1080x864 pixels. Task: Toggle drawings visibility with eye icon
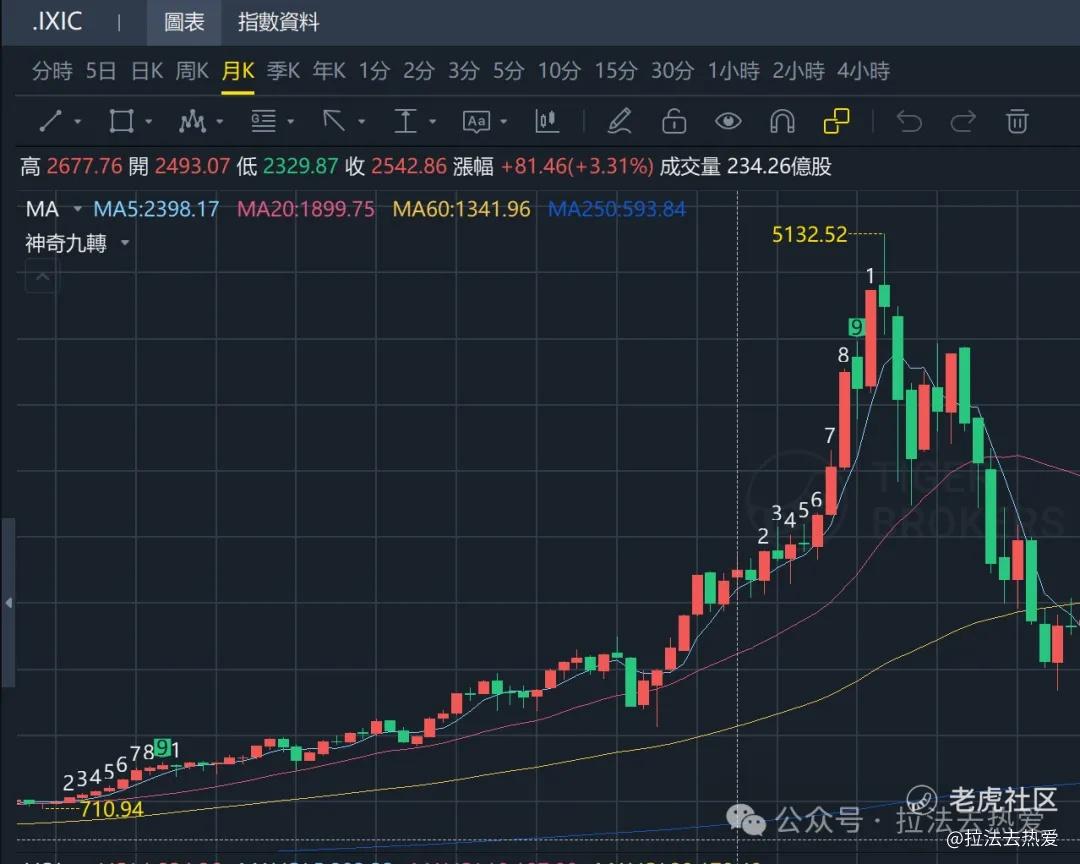(728, 121)
